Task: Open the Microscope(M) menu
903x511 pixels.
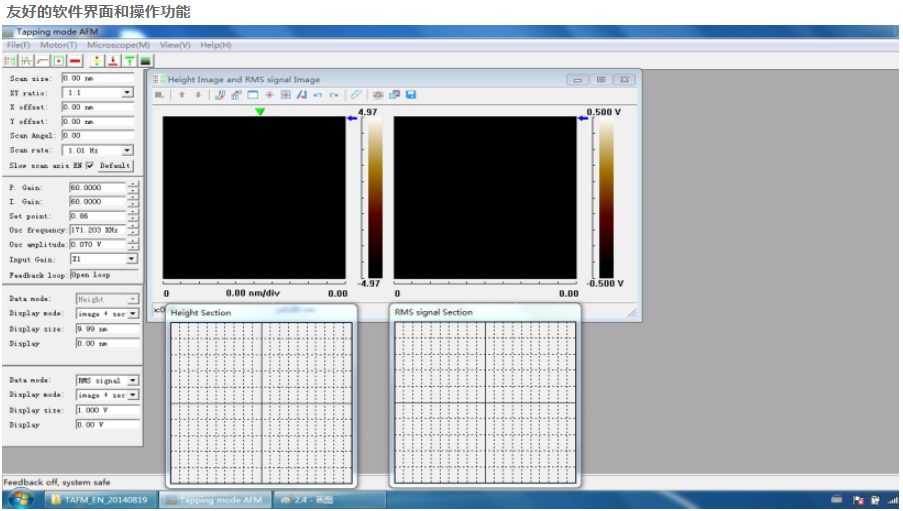Action: pos(118,45)
